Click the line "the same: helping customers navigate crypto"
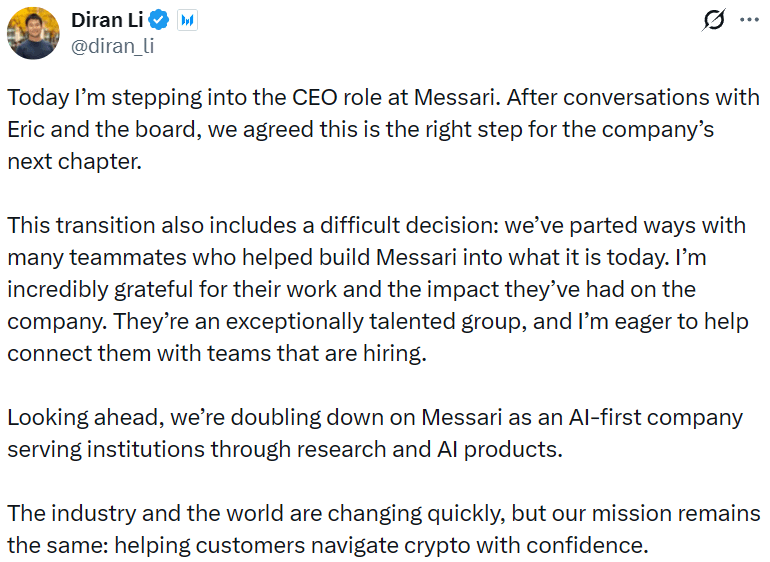 (329, 546)
